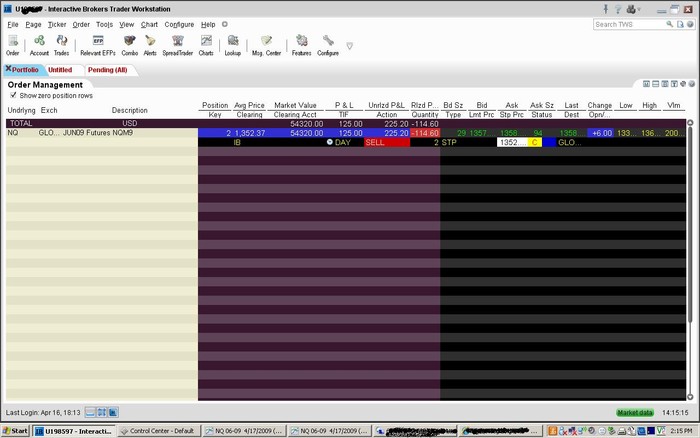Open the Alerts tool

(x=150, y=44)
